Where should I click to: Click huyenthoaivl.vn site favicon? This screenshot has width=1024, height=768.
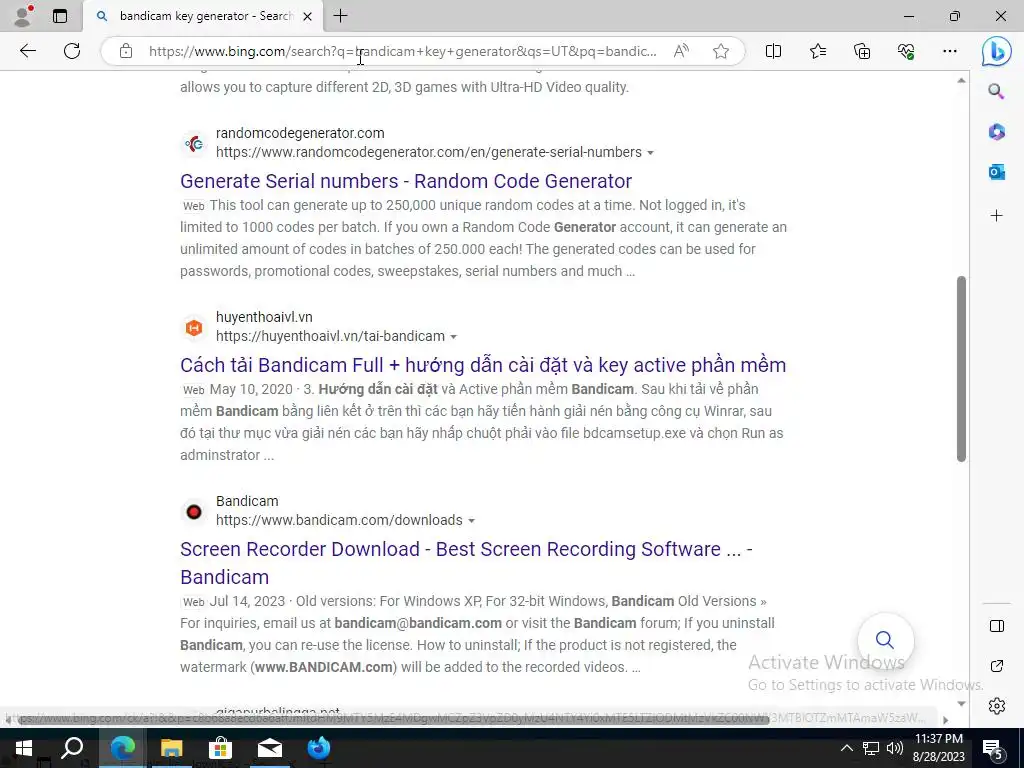point(194,327)
